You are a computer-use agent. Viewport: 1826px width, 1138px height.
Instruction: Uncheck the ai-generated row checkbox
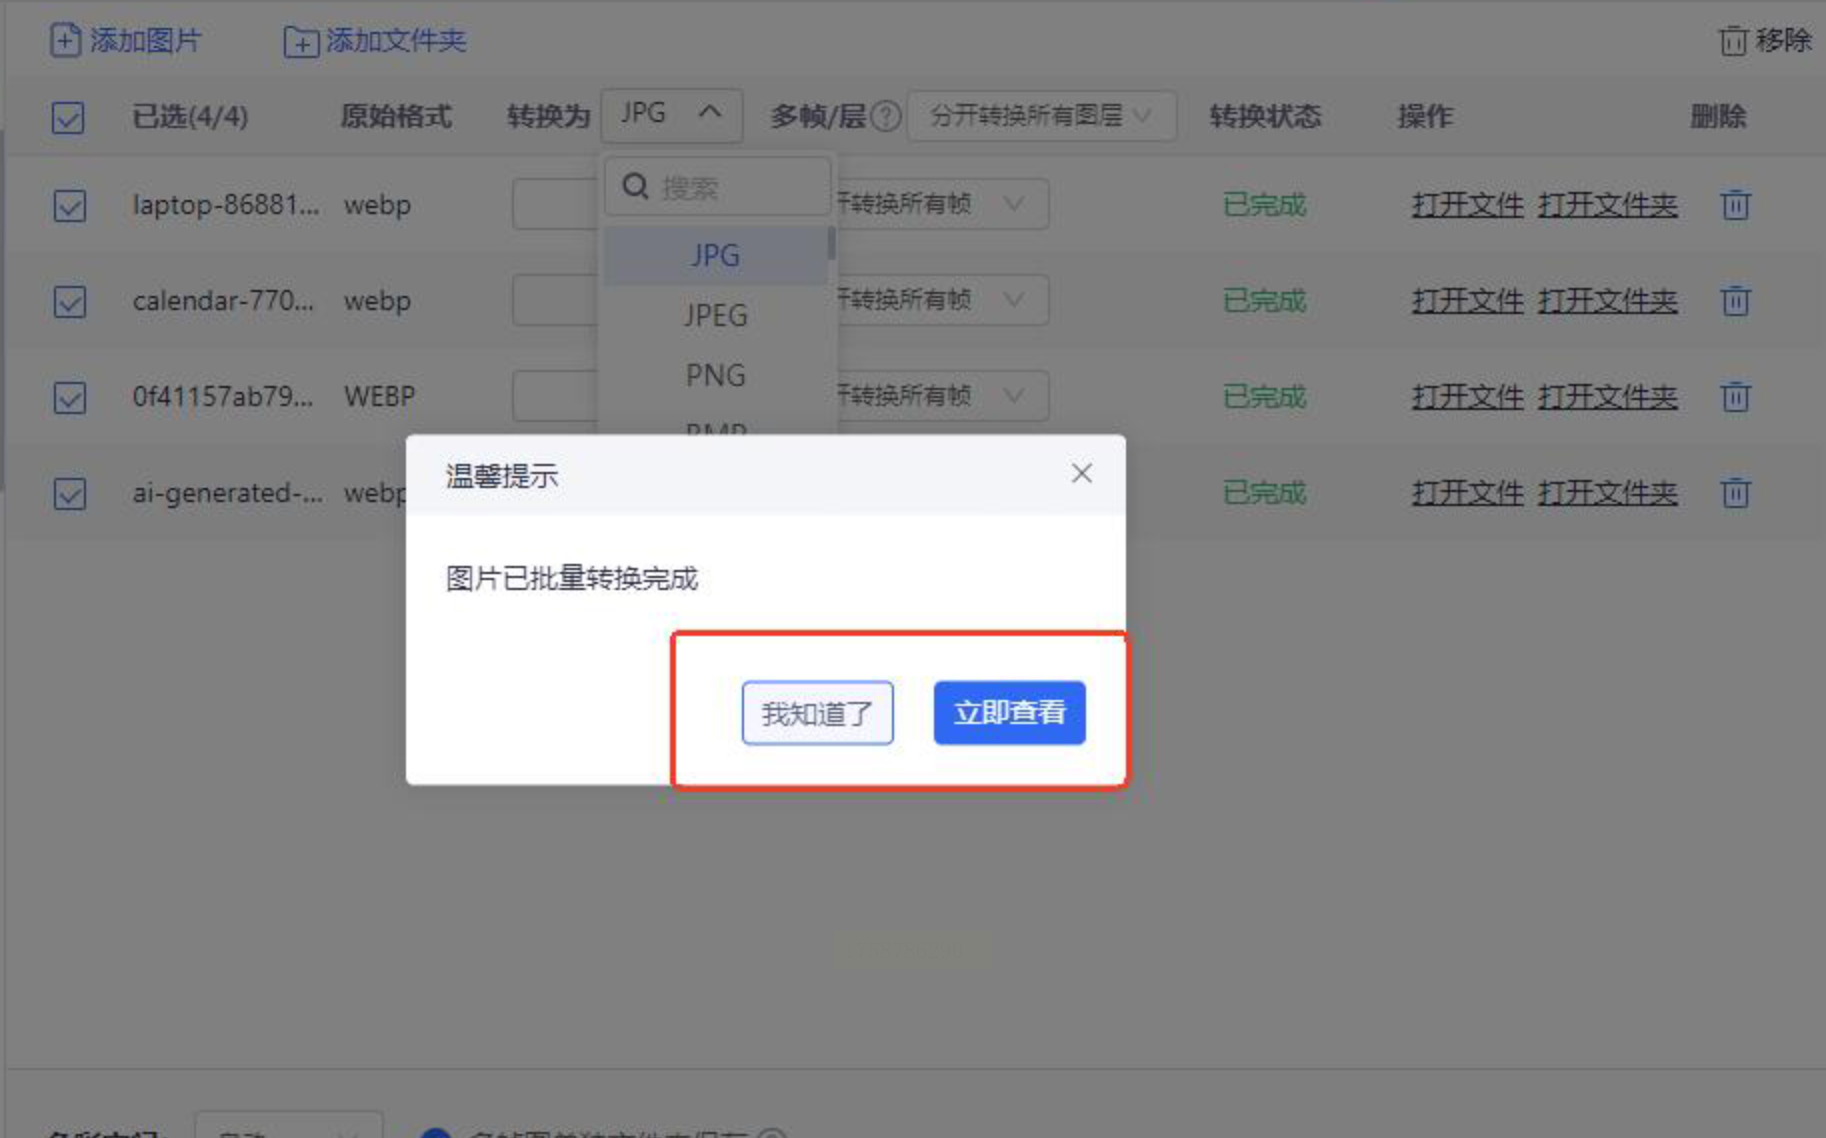pyautogui.click(x=69, y=493)
